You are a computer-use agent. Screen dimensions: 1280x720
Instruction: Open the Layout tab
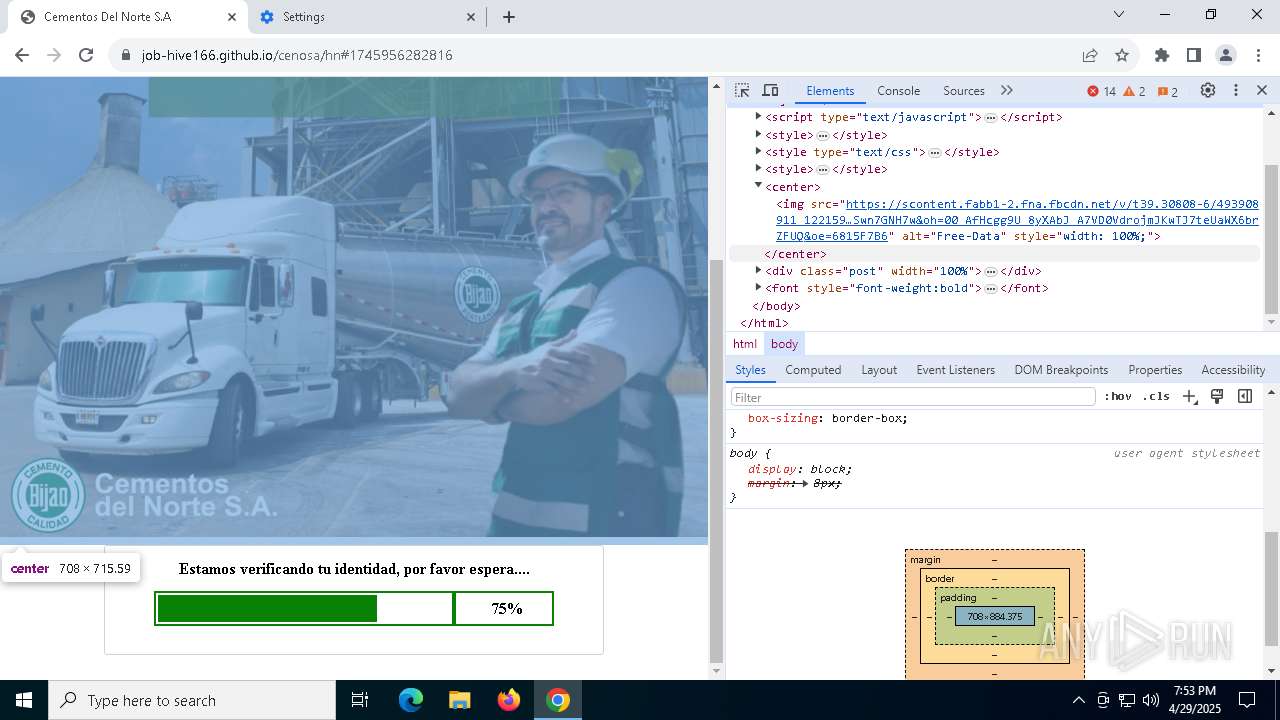click(x=879, y=369)
